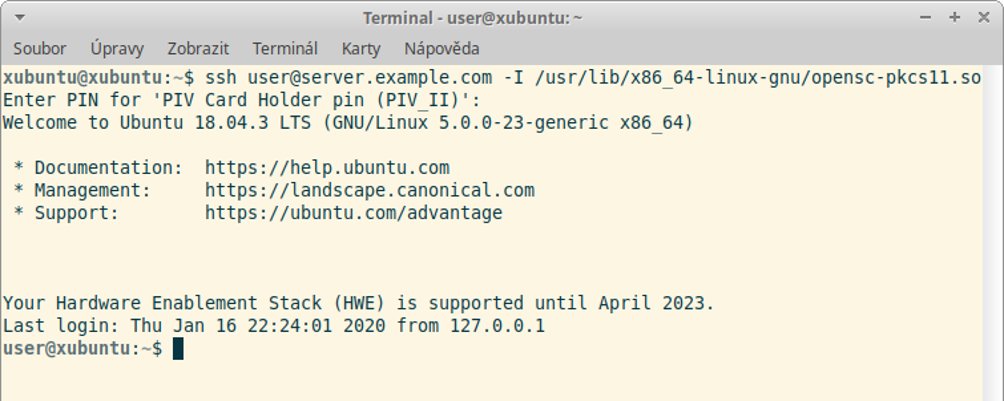Click the https://help.ubuntu.com documentation URL
This screenshot has width=1004, height=401.
(327, 168)
